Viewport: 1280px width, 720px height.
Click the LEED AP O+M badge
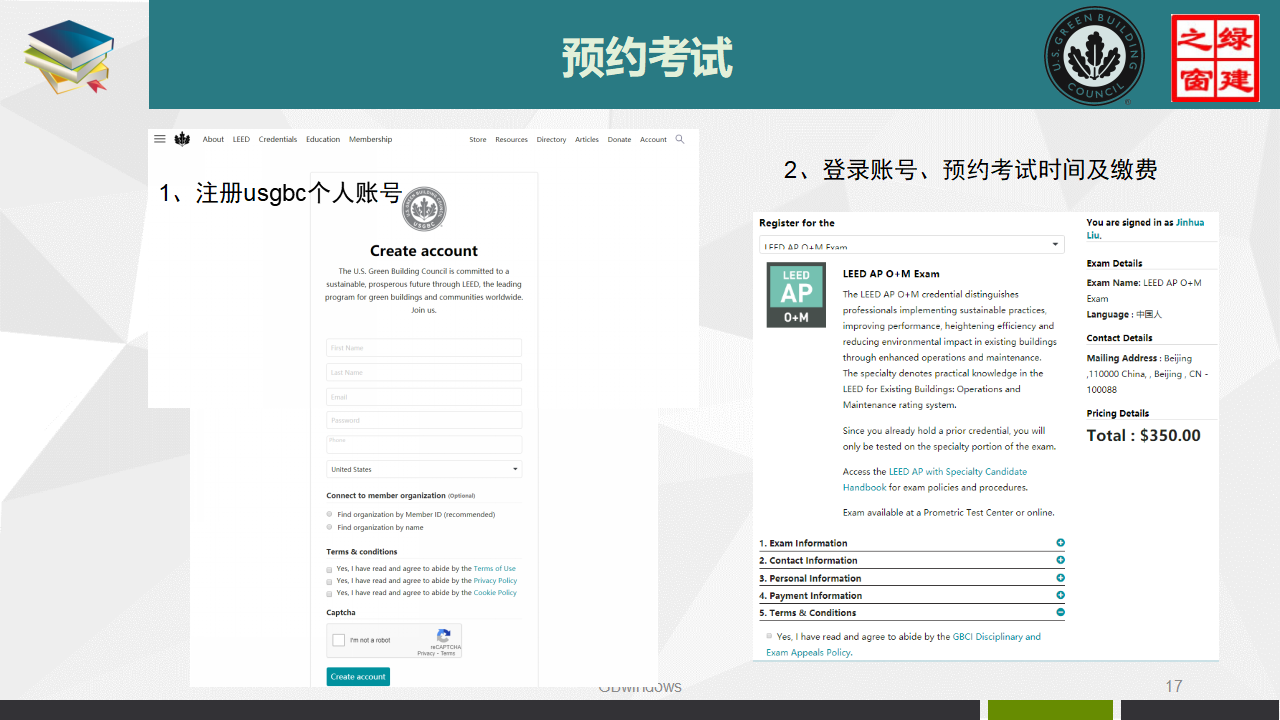pos(796,295)
